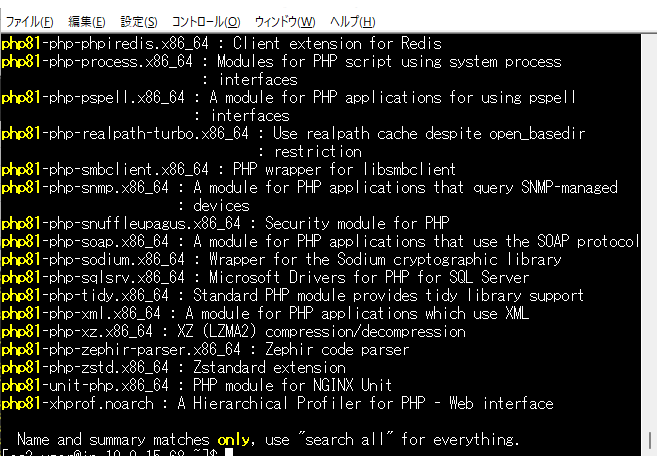Open the ヘルプ(H) menu
657x456 pixels.
(352, 21)
